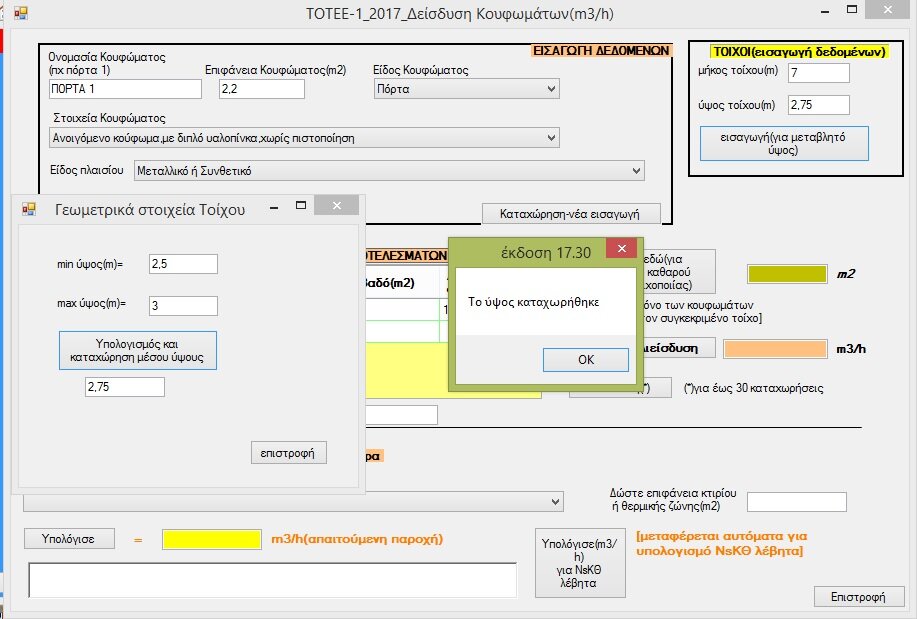Close the έκδοση 17.30 message dialog

621,249
